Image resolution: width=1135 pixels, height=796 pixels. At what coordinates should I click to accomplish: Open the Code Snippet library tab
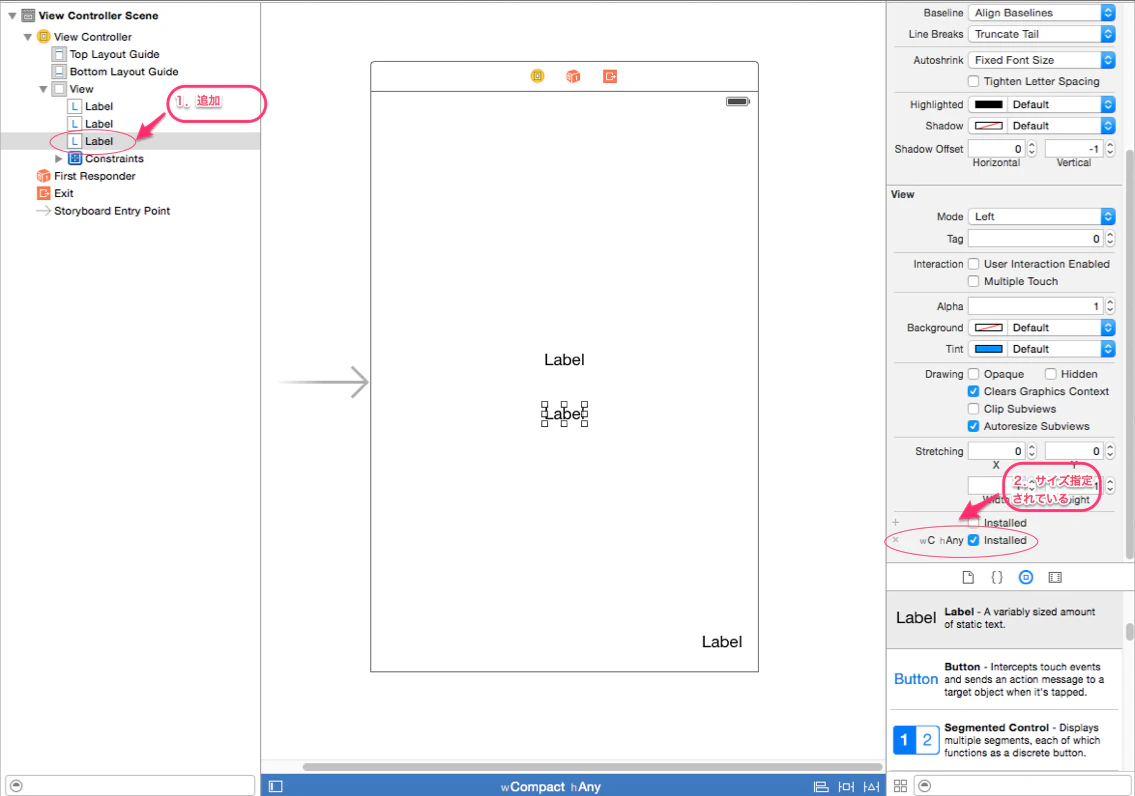pos(997,577)
